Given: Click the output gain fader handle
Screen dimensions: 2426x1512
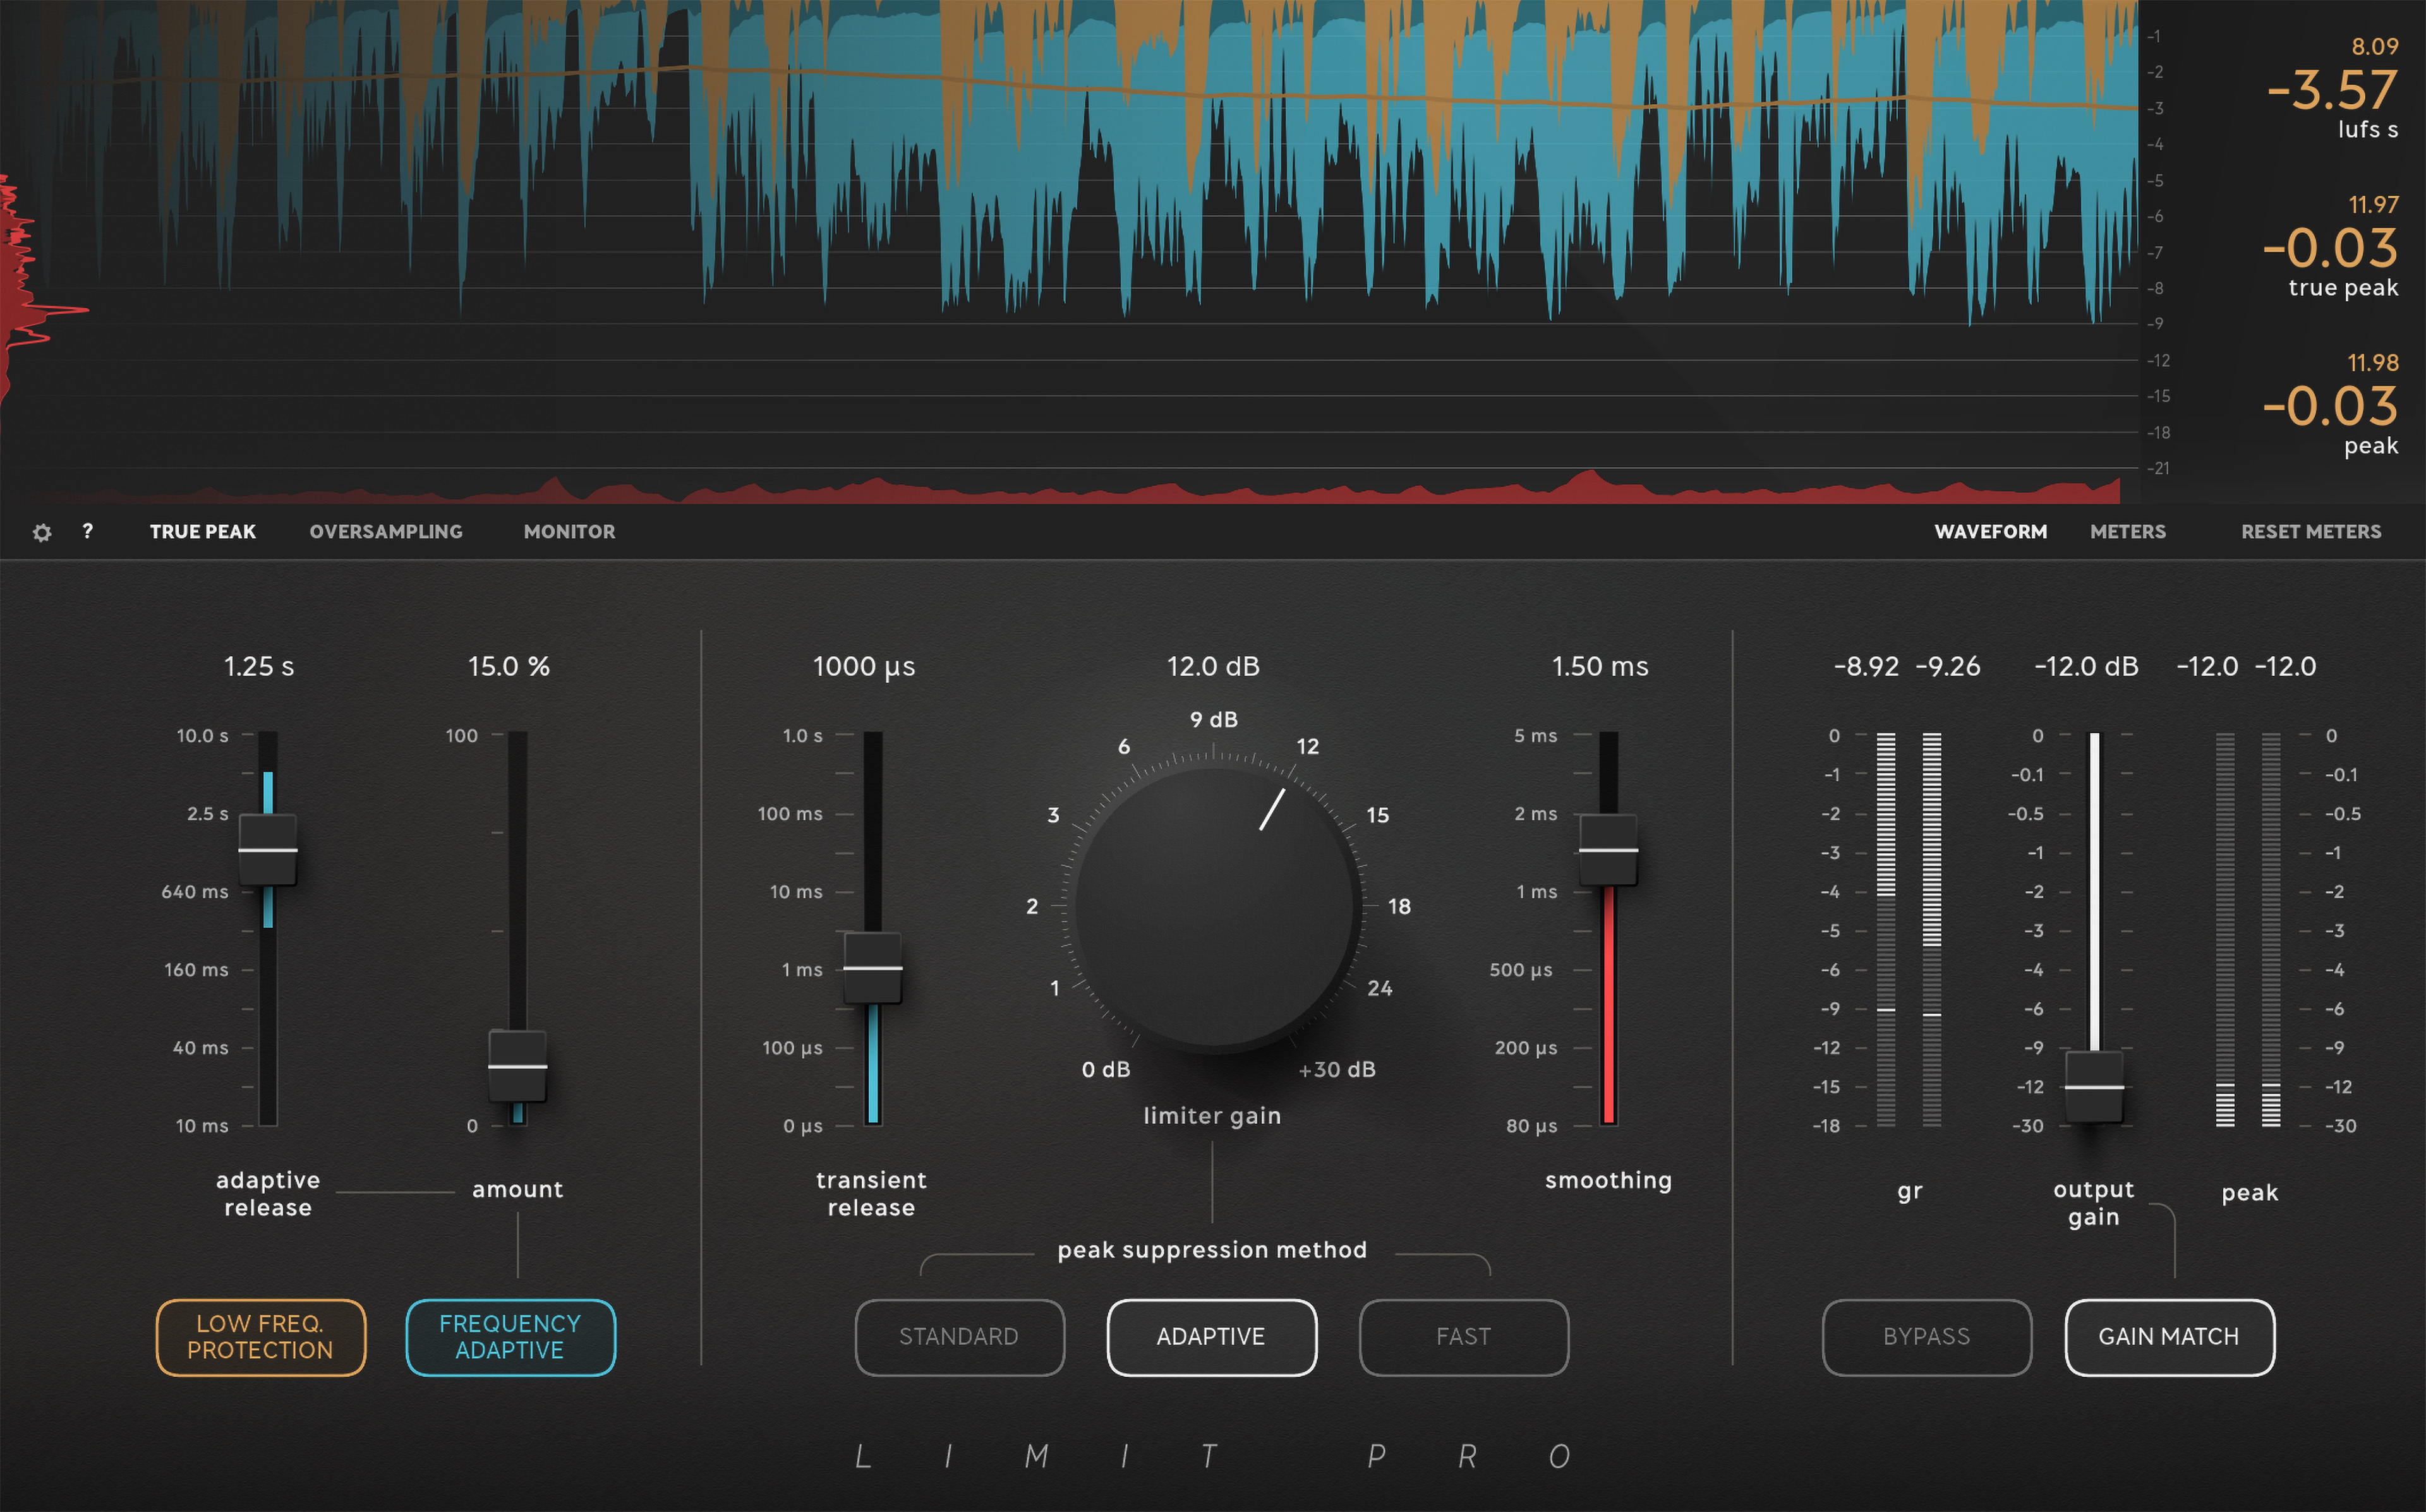Looking at the screenshot, I should pos(2094,1087).
